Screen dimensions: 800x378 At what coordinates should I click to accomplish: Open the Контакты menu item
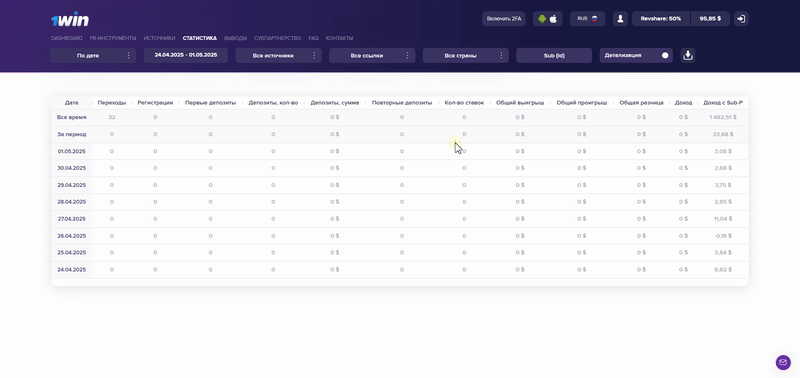(x=339, y=38)
